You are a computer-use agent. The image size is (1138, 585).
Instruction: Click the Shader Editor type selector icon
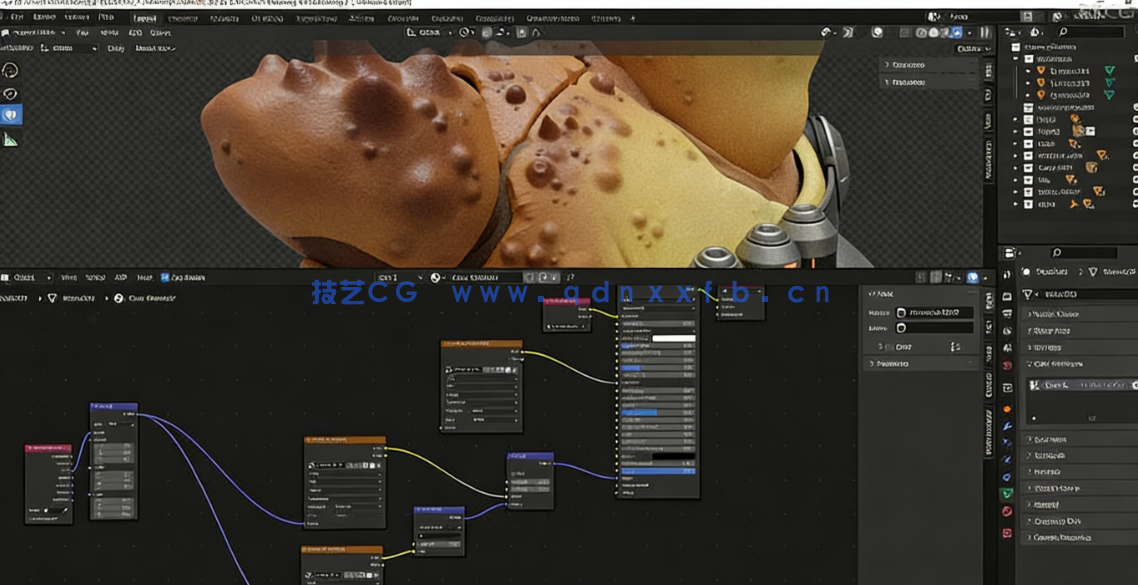click(8, 278)
